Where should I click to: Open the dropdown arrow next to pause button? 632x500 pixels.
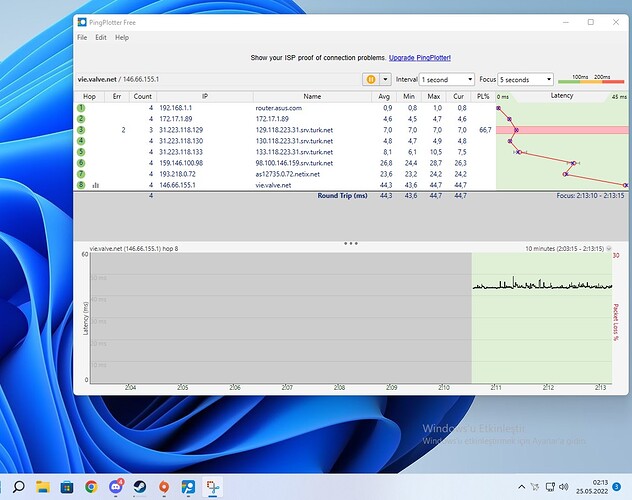coord(385,79)
